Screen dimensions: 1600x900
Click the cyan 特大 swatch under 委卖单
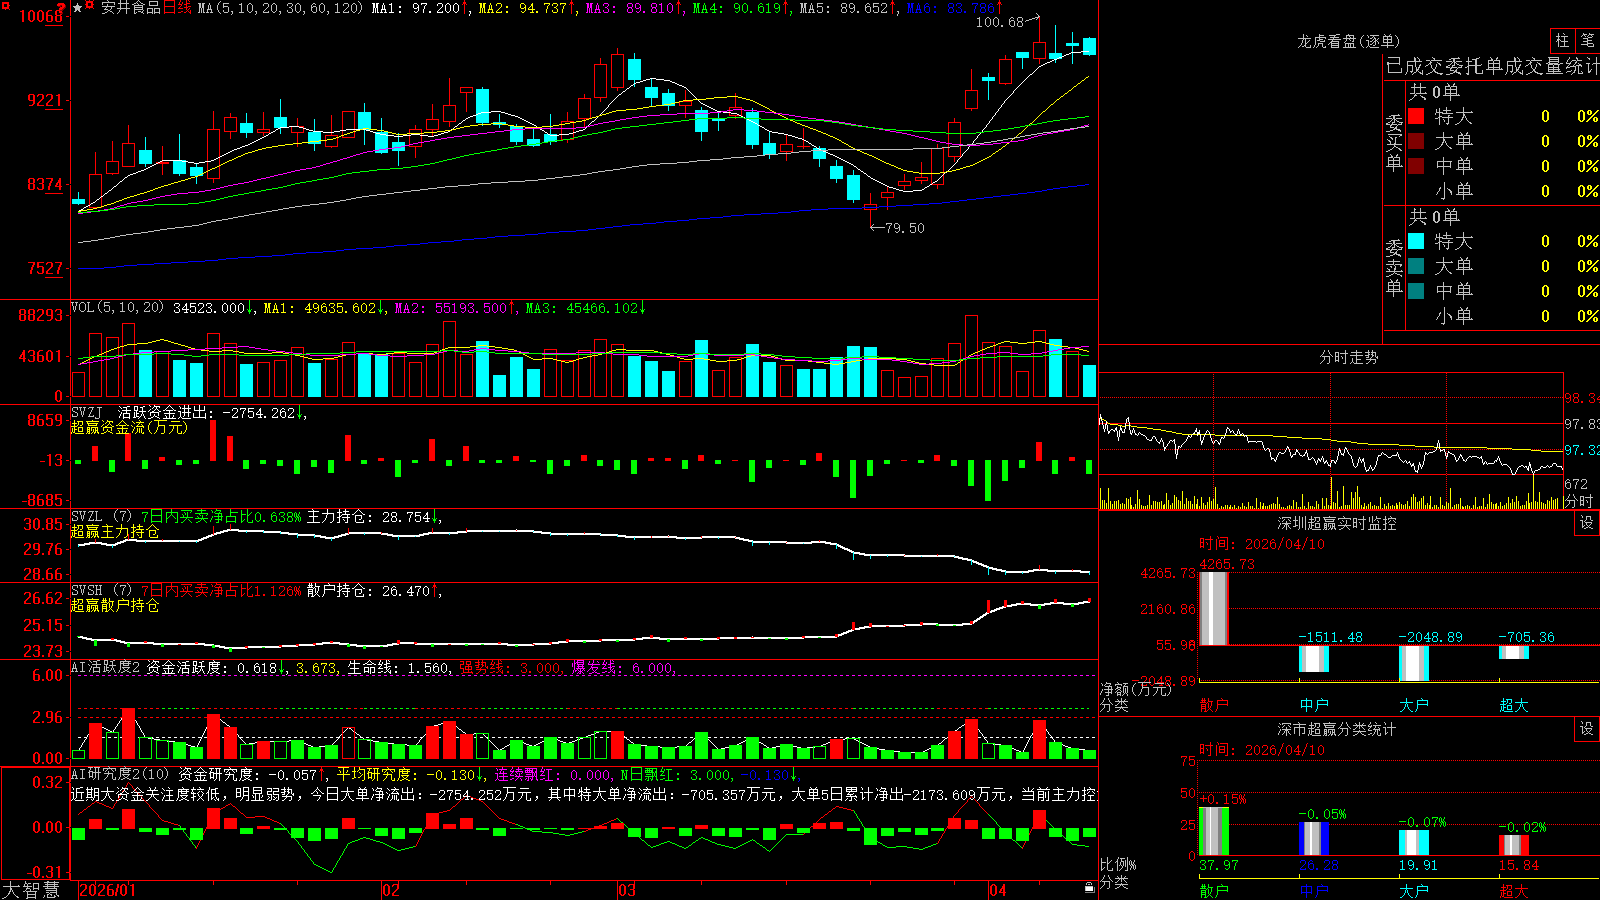click(x=1416, y=241)
